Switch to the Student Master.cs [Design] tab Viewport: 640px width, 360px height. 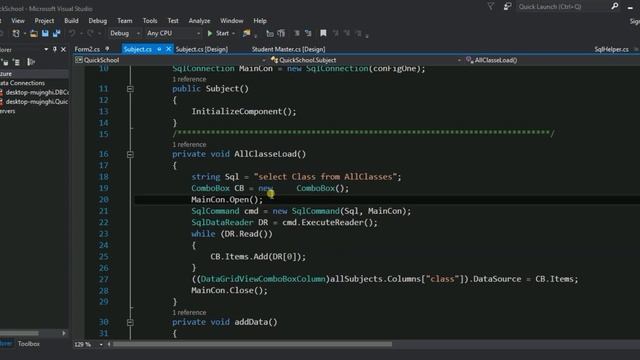pyautogui.click(x=288, y=49)
